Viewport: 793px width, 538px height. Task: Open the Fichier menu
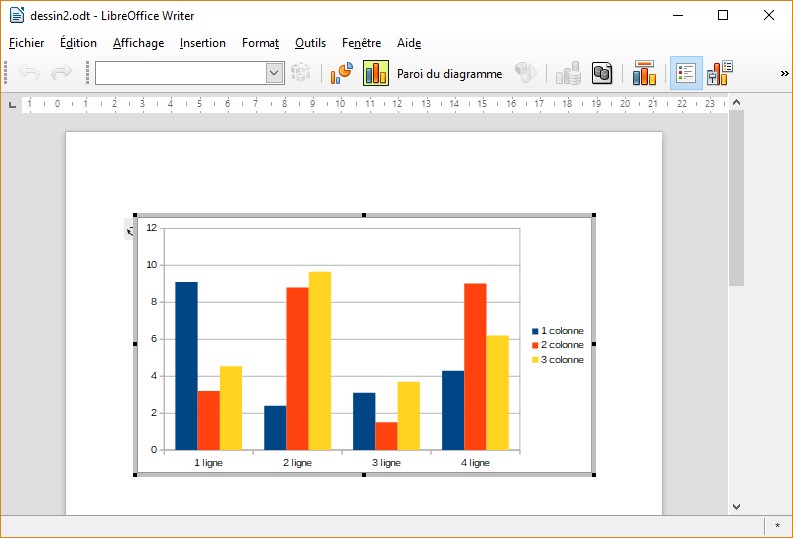coord(26,43)
